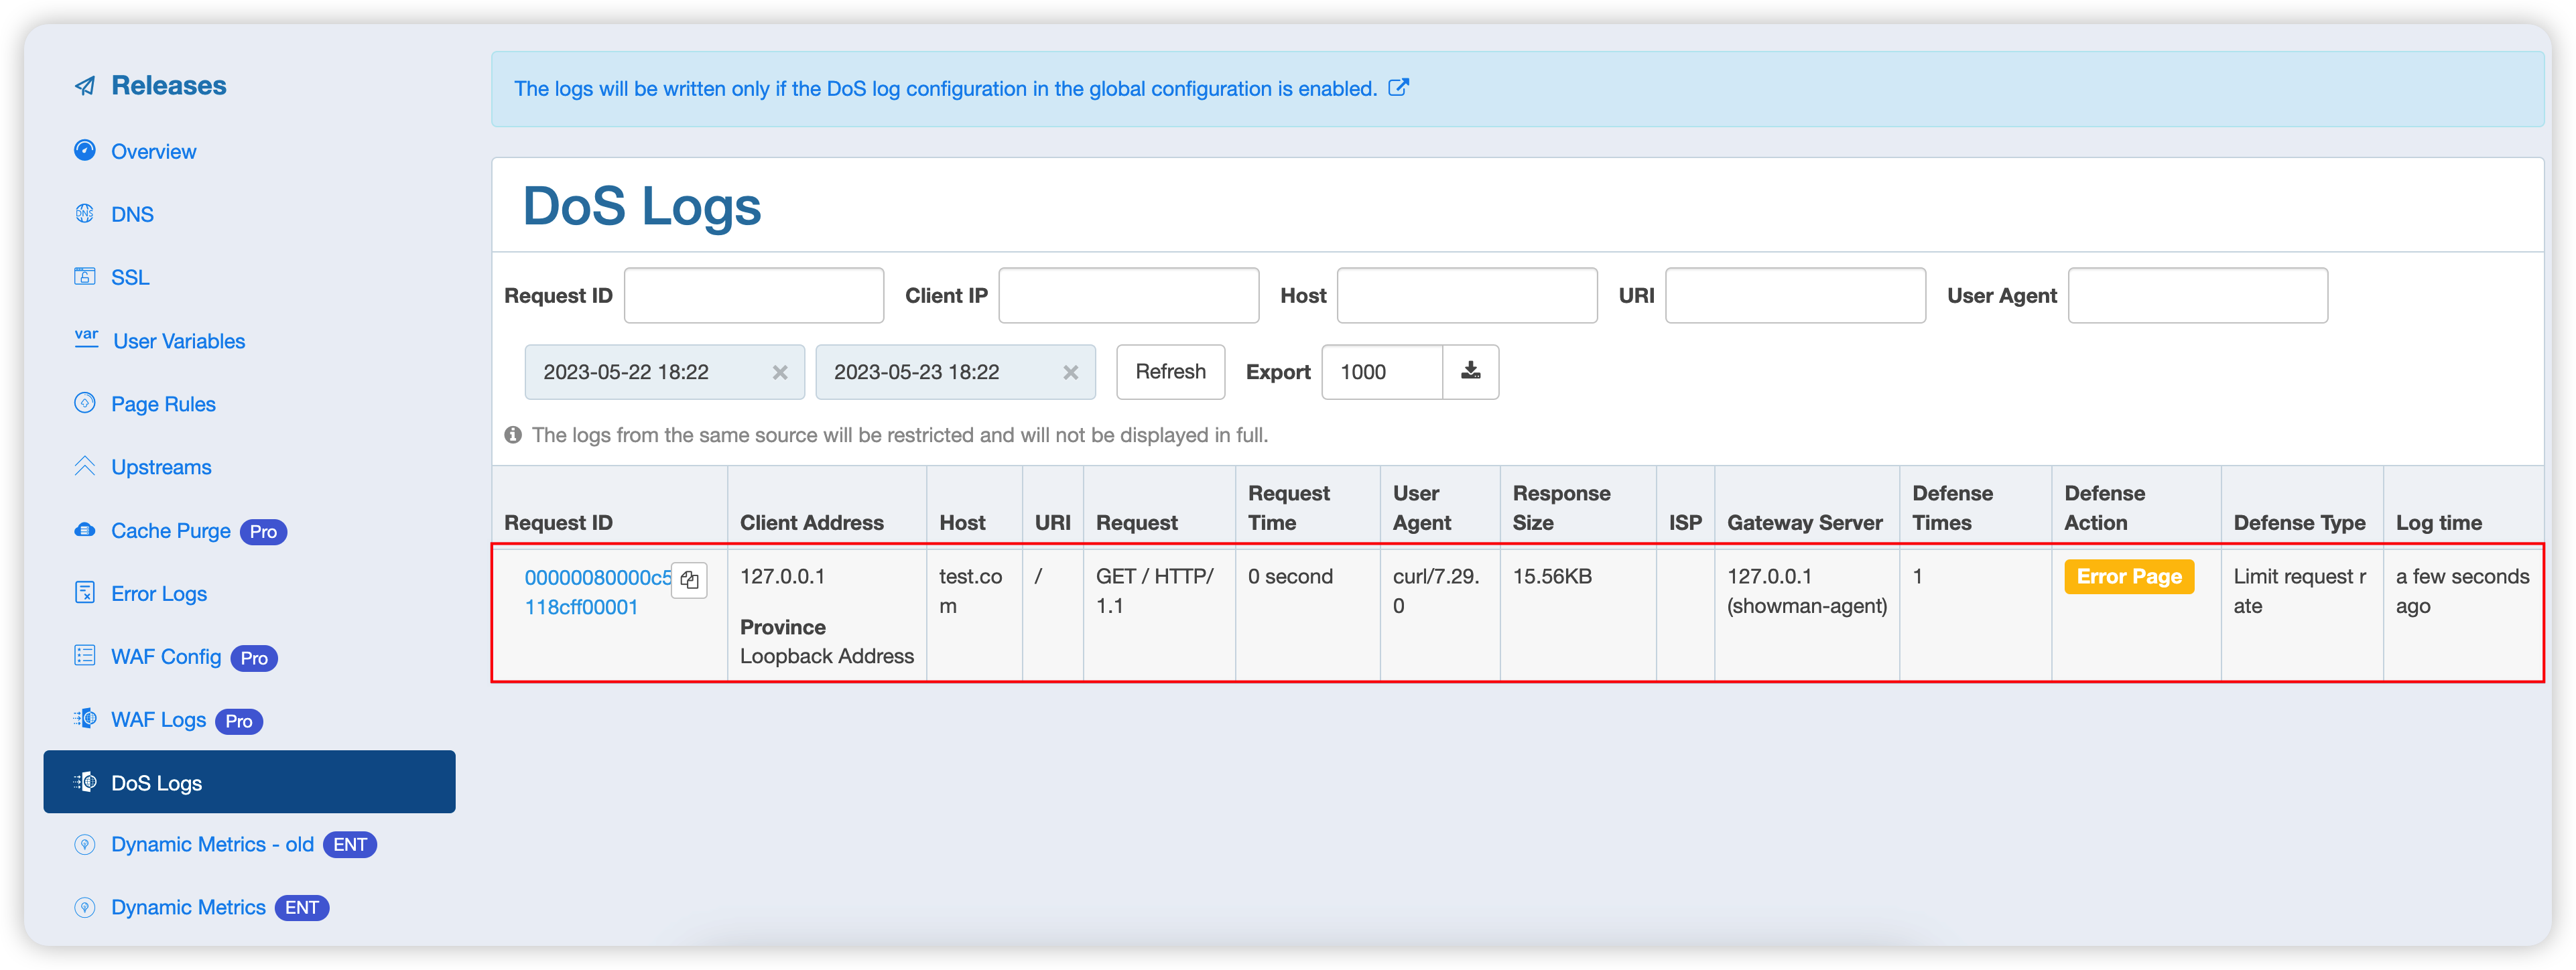This screenshot has width=2576, height=970.
Task: Open DNS settings in sidebar
Action: (x=132, y=215)
